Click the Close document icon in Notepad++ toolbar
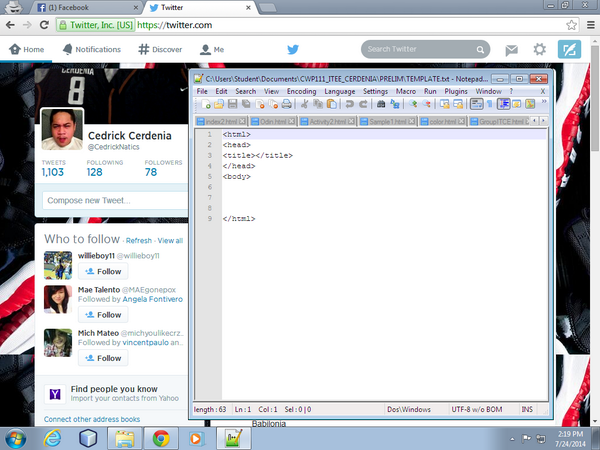 [260, 104]
